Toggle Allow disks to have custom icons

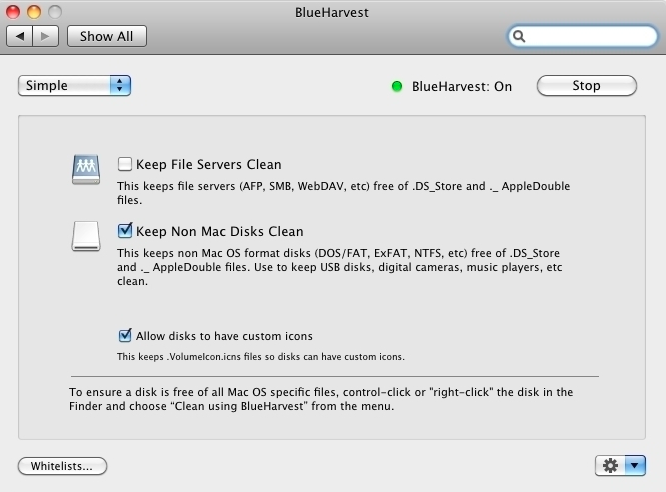(125, 336)
